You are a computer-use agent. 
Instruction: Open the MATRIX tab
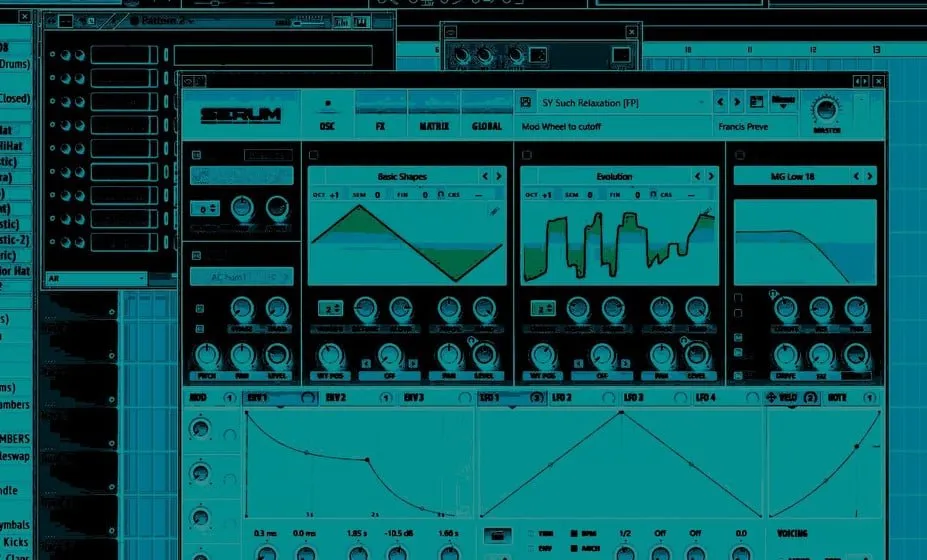(434, 114)
